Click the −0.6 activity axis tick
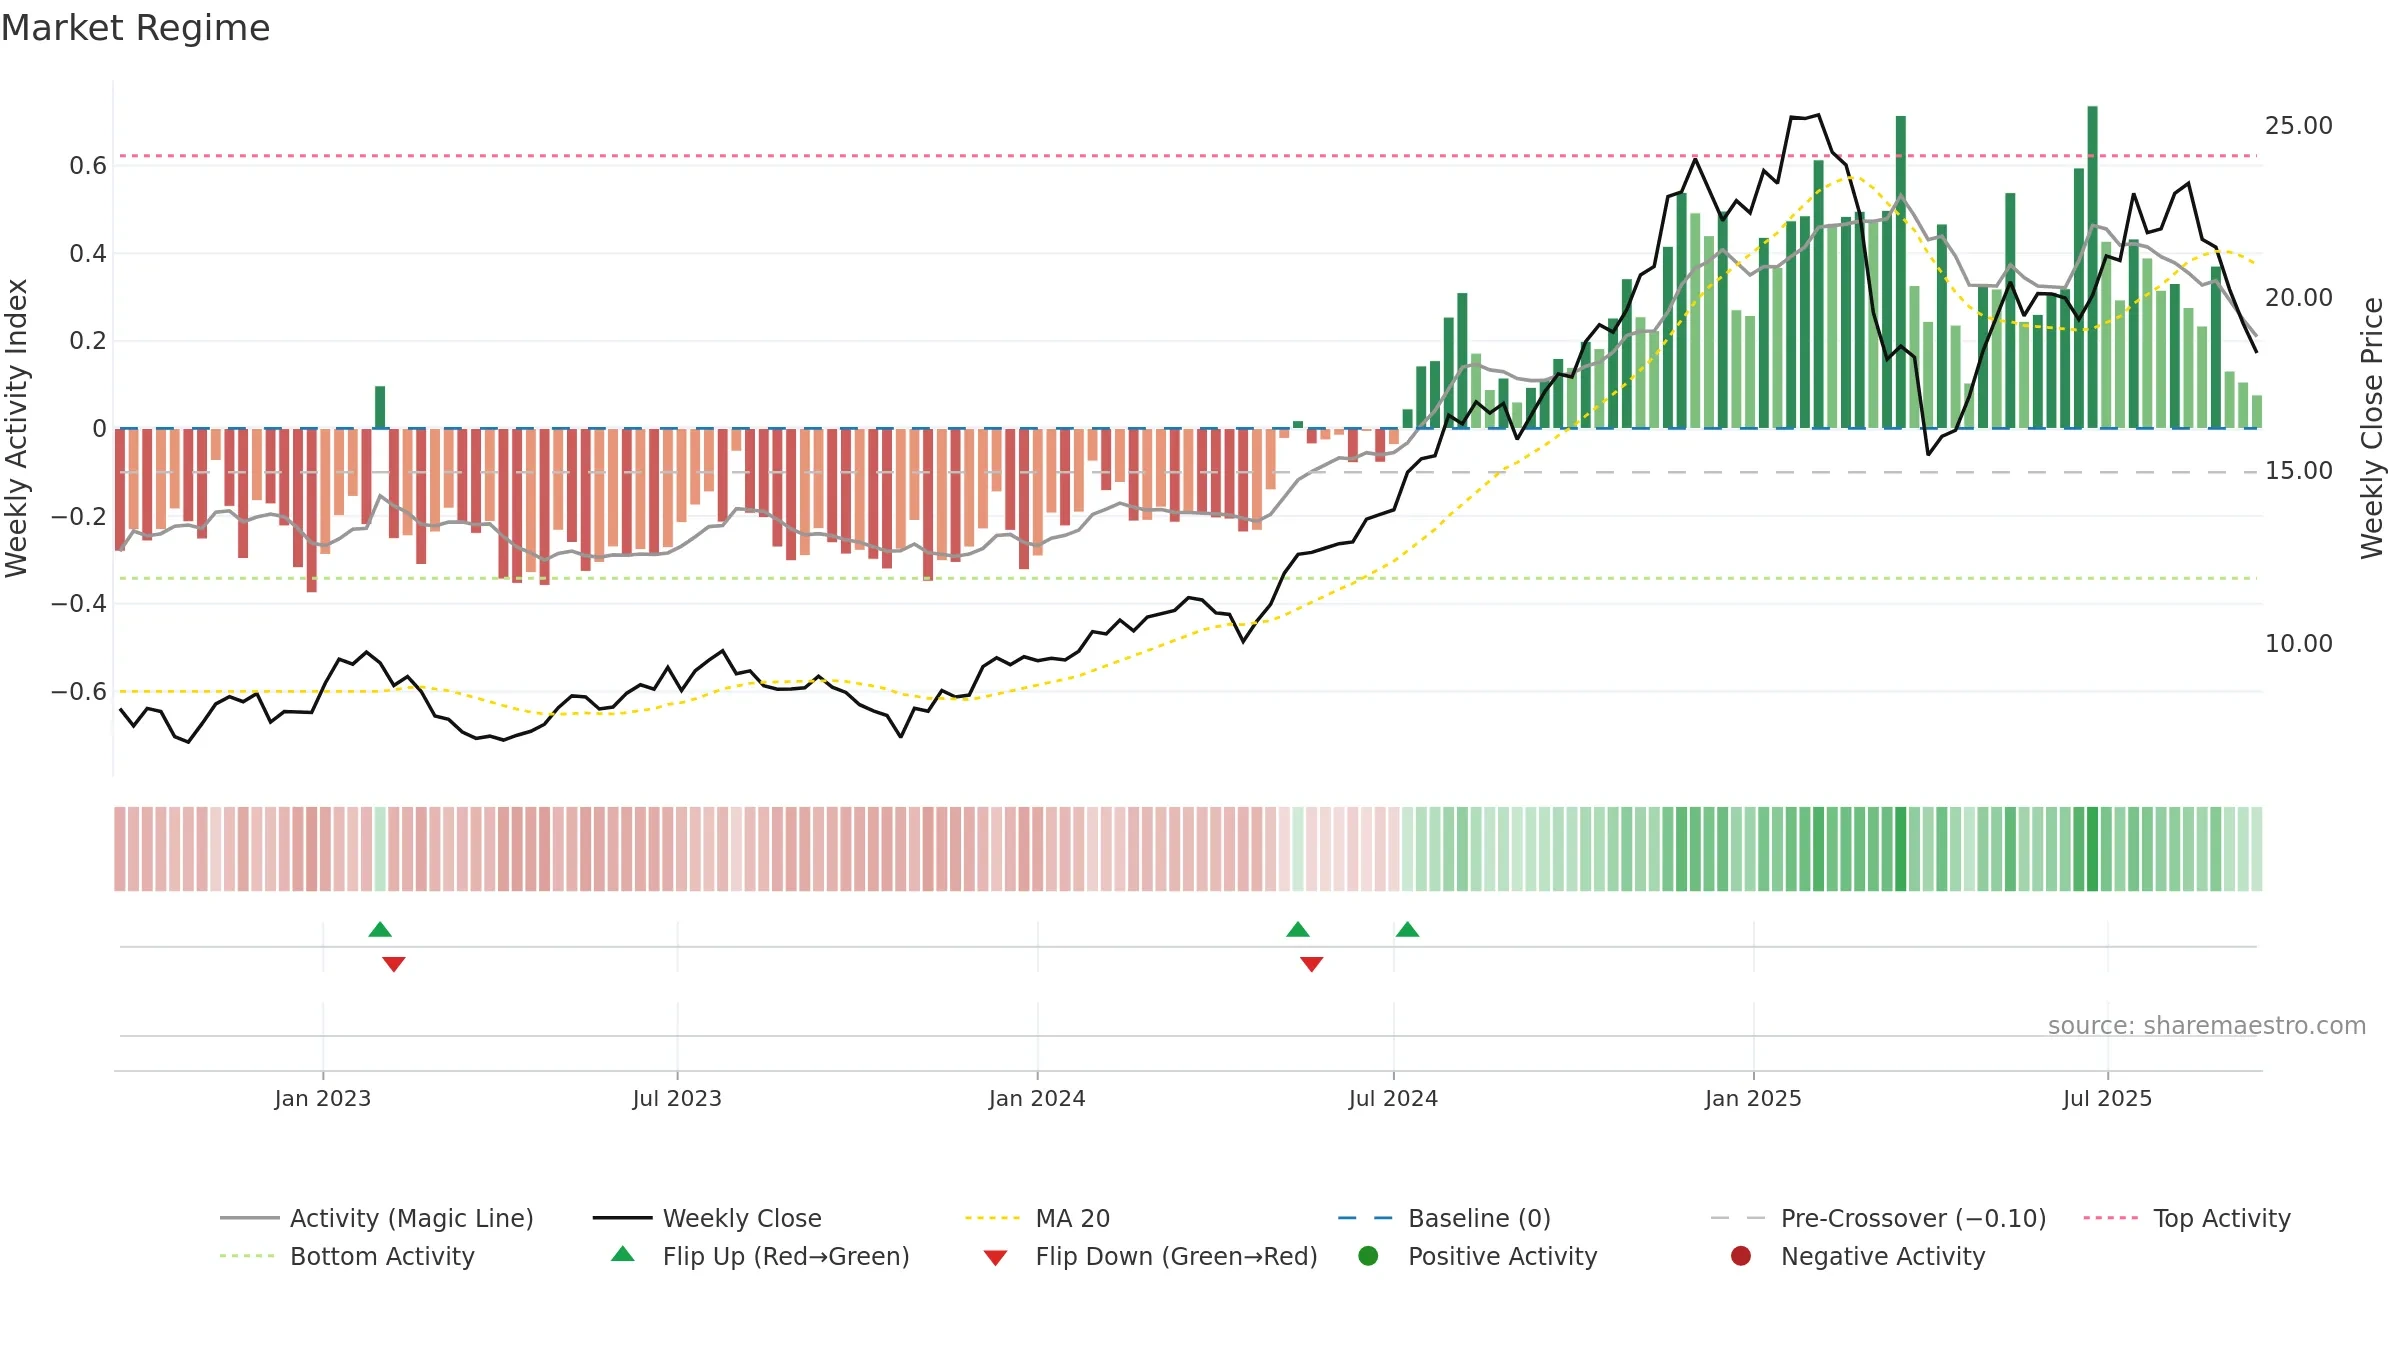The width and height of the screenshot is (2400, 1350). pyautogui.click(x=79, y=692)
